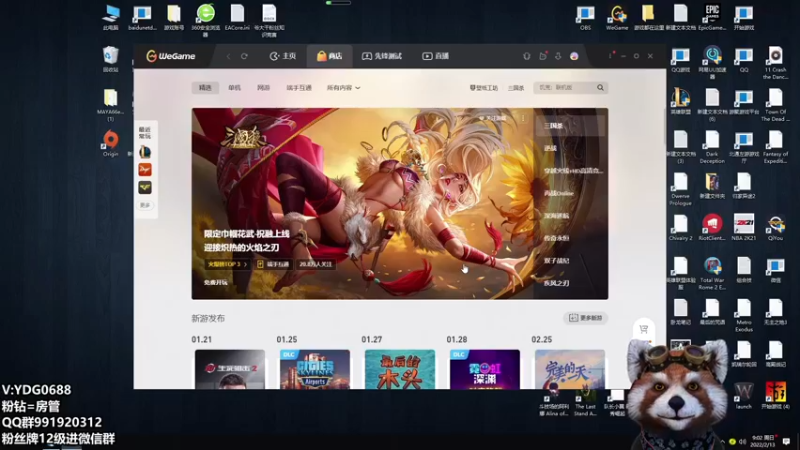Switch to the 商店 store tab
The image size is (800, 450).
coord(330,56)
